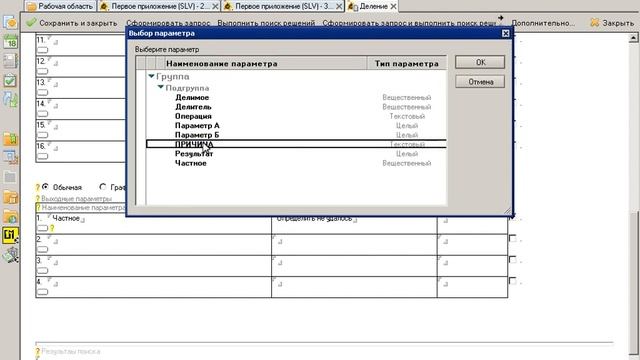Image resolution: width=640 pixels, height=360 pixels.
Task: Click the Наименование параметра column header
Action: point(266,63)
